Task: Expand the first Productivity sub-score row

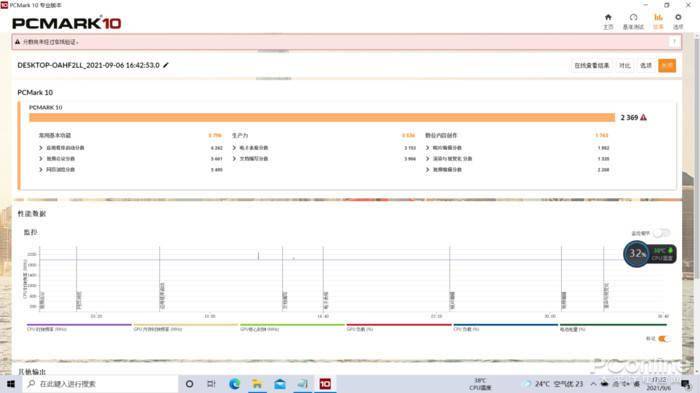Action: [234, 148]
